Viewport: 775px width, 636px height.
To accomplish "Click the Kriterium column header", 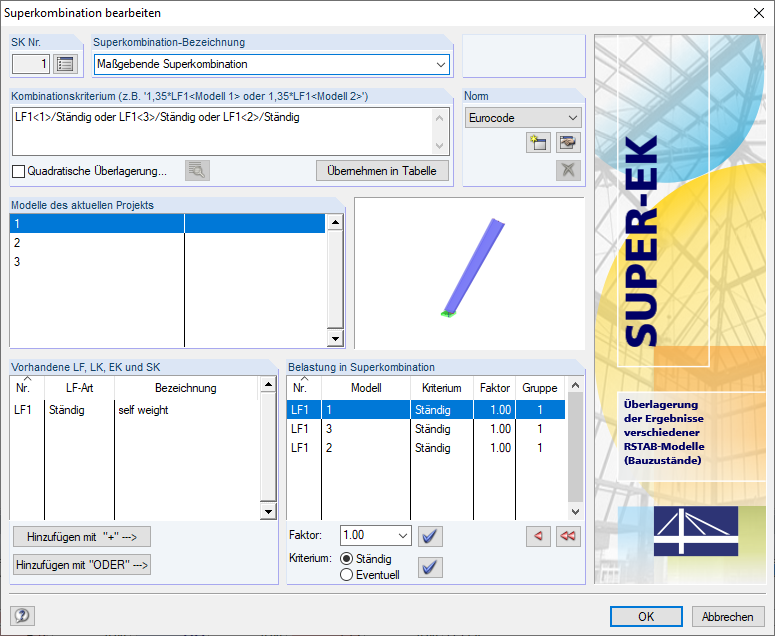I will point(442,388).
